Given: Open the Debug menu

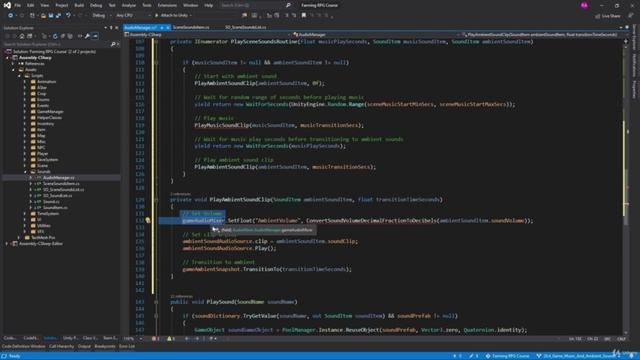Looking at the screenshot, I should click(x=96, y=5).
